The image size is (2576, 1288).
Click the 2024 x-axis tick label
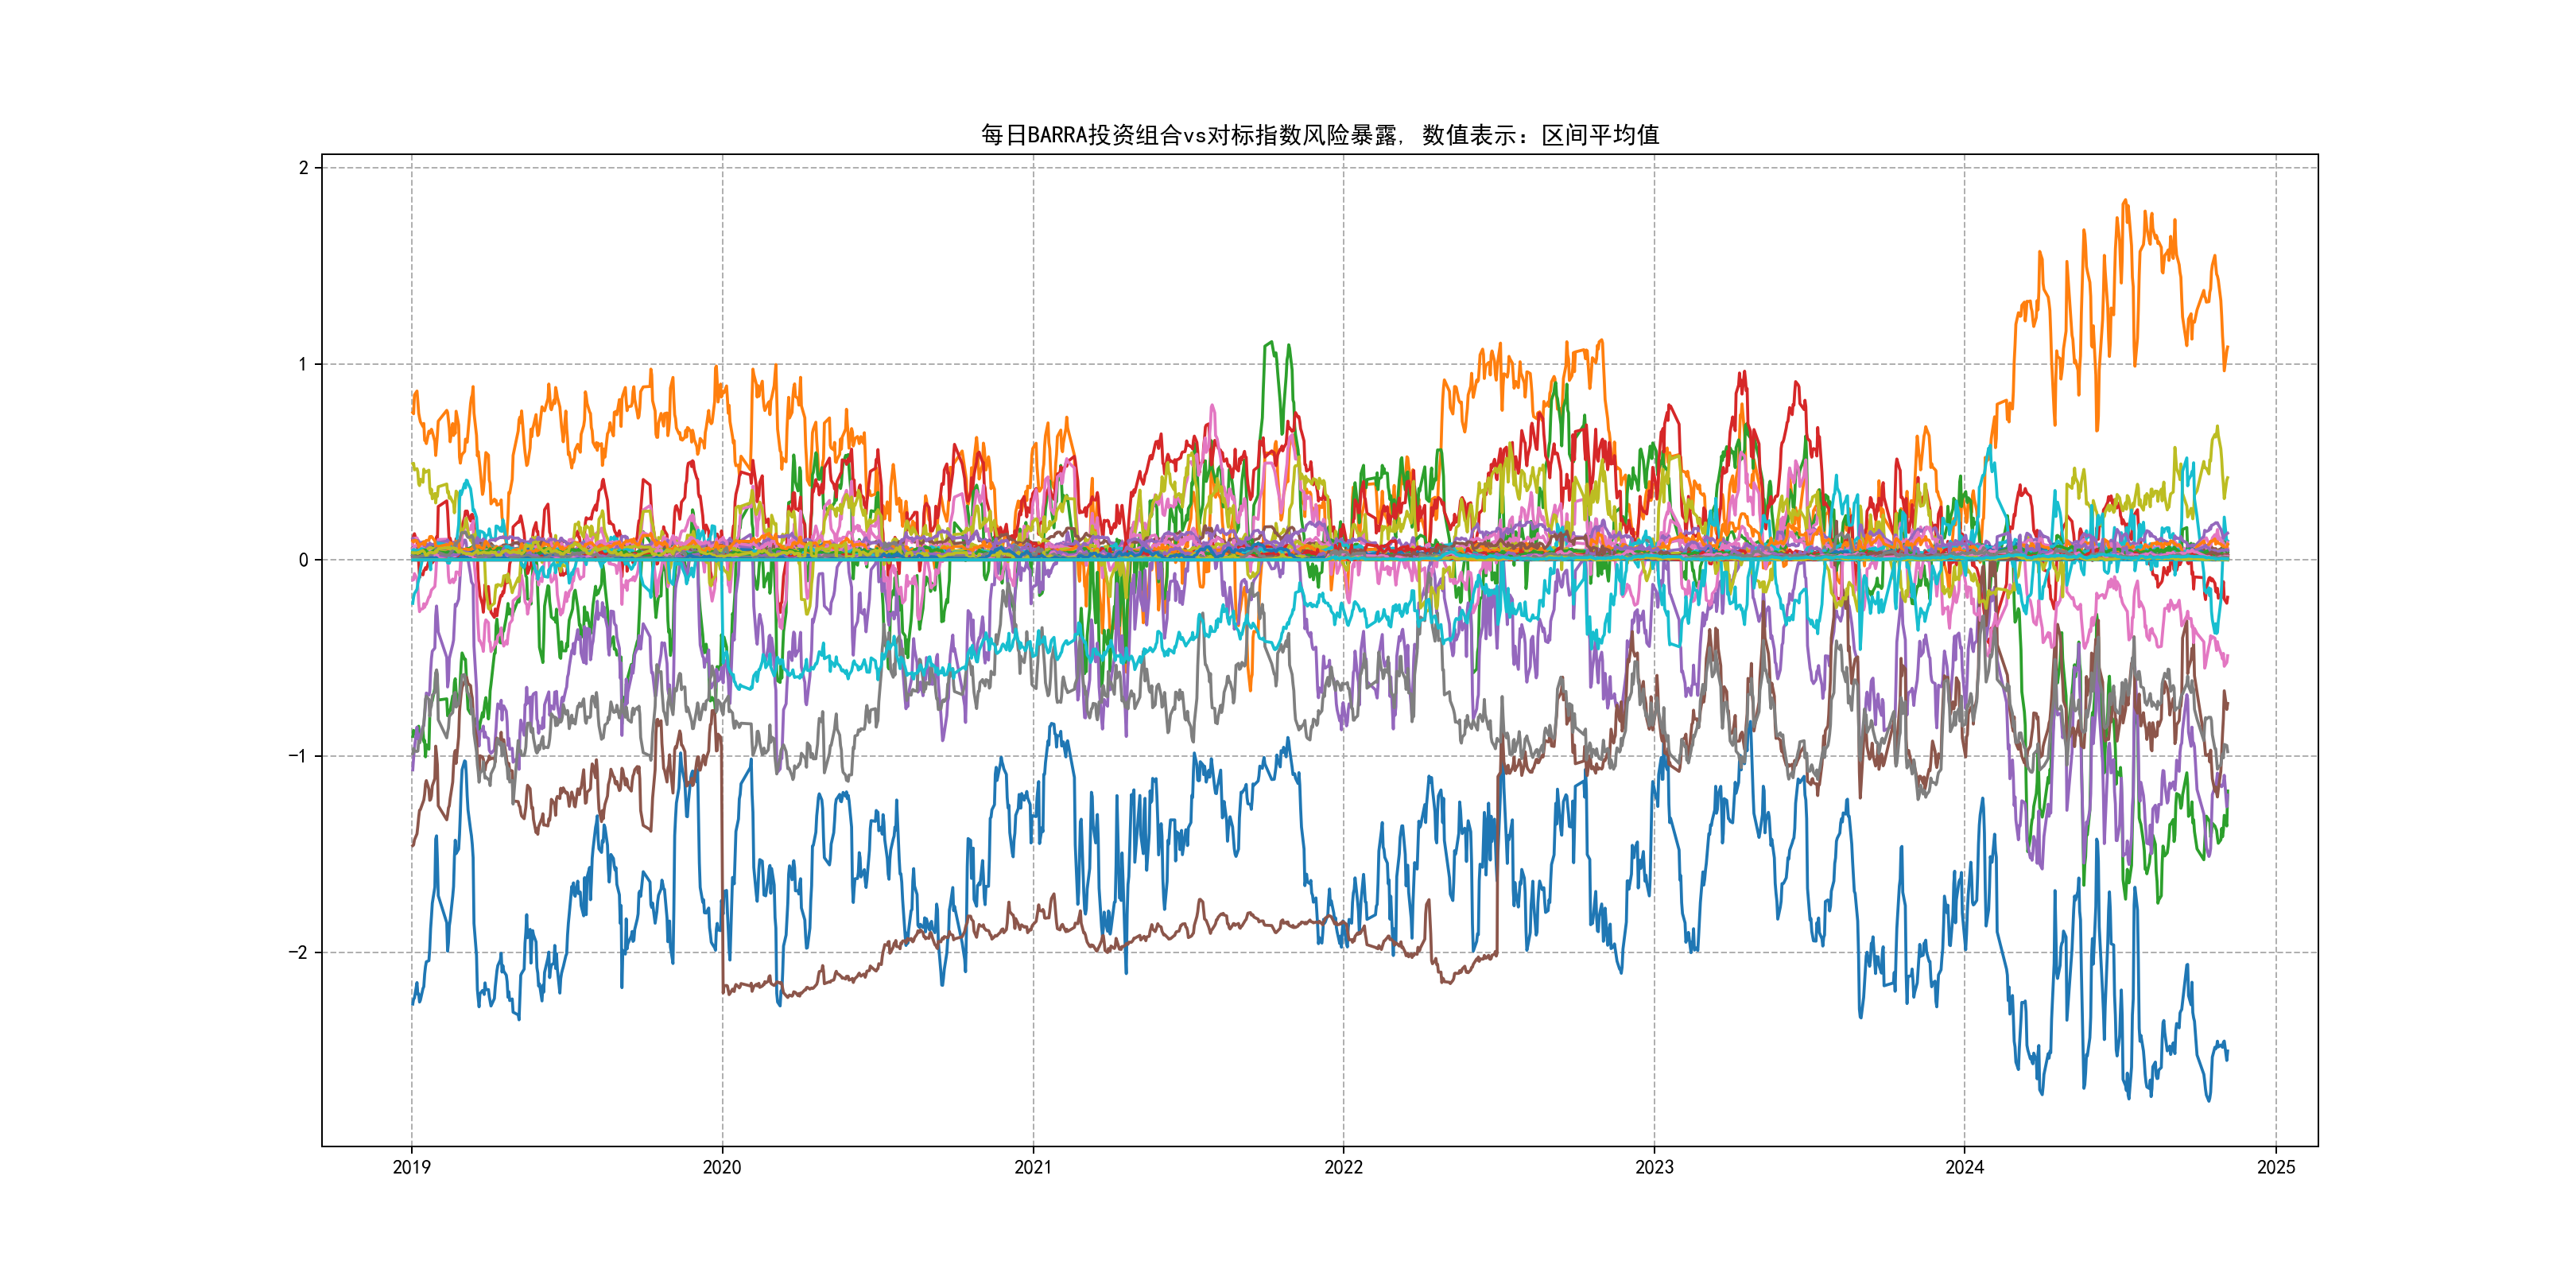(1964, 1167)
